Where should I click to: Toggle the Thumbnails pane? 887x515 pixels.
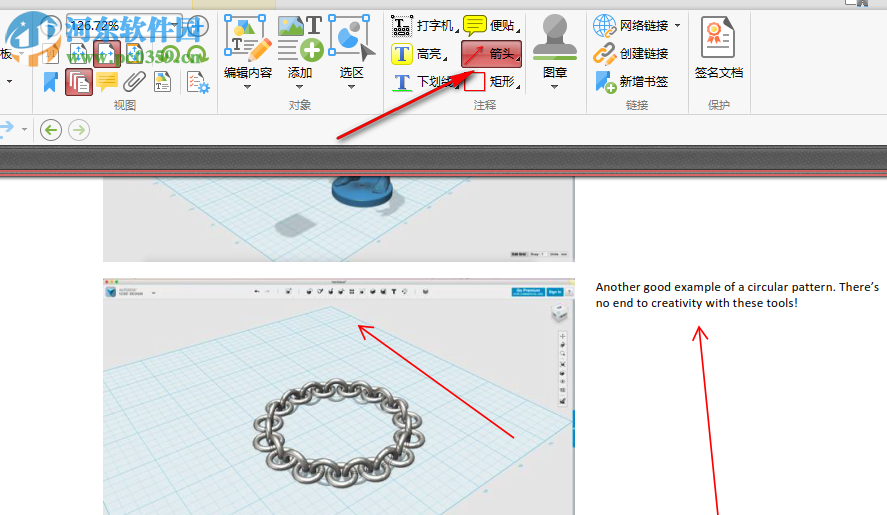coord(79,82)
